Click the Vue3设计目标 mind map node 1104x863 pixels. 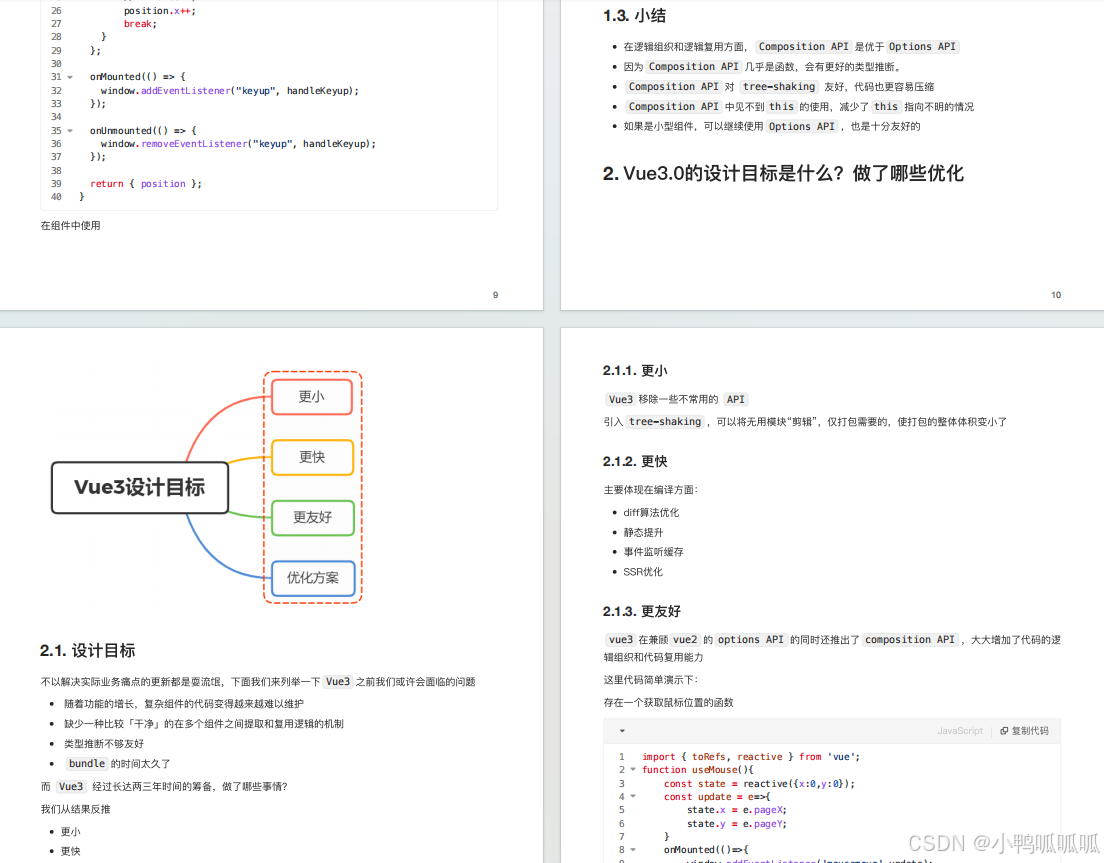tap(139, 488)
